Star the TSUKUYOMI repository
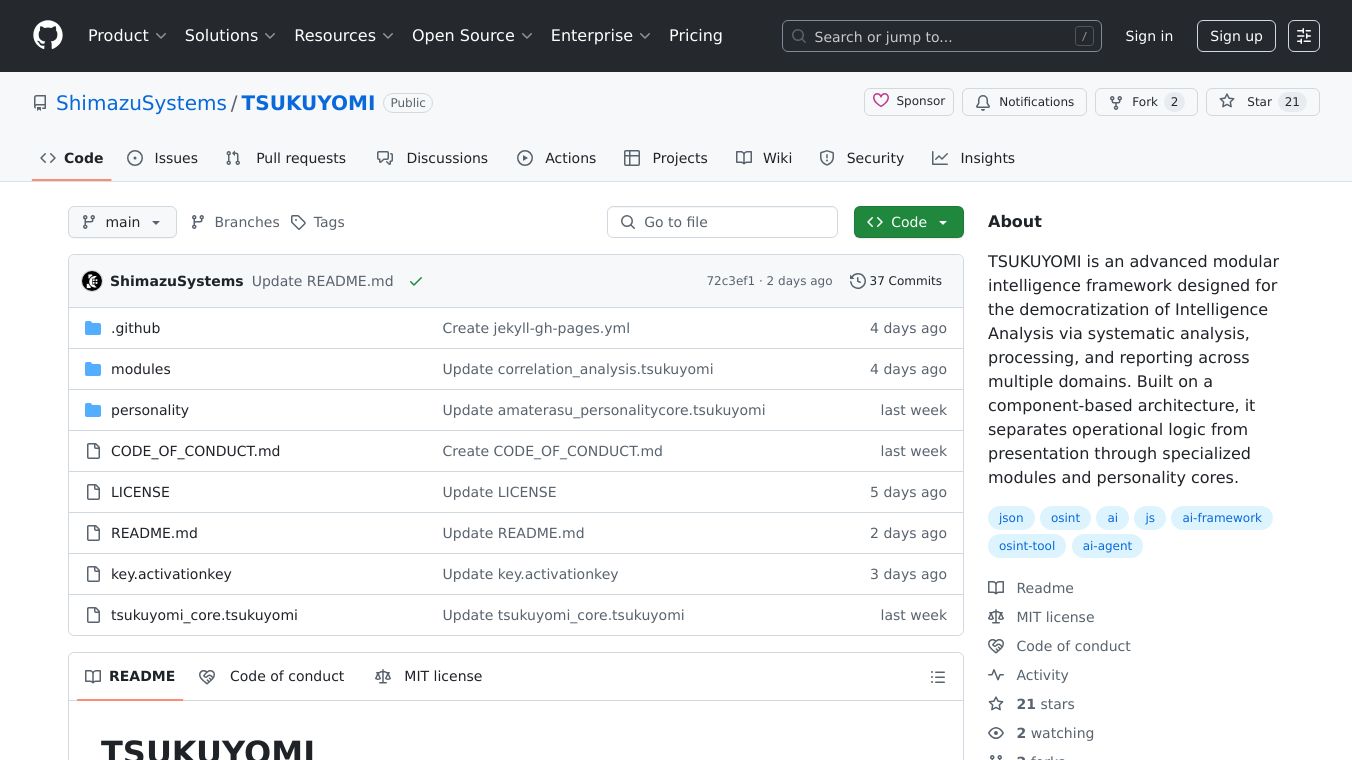1352x760 pixels. tap(1248, 102)
